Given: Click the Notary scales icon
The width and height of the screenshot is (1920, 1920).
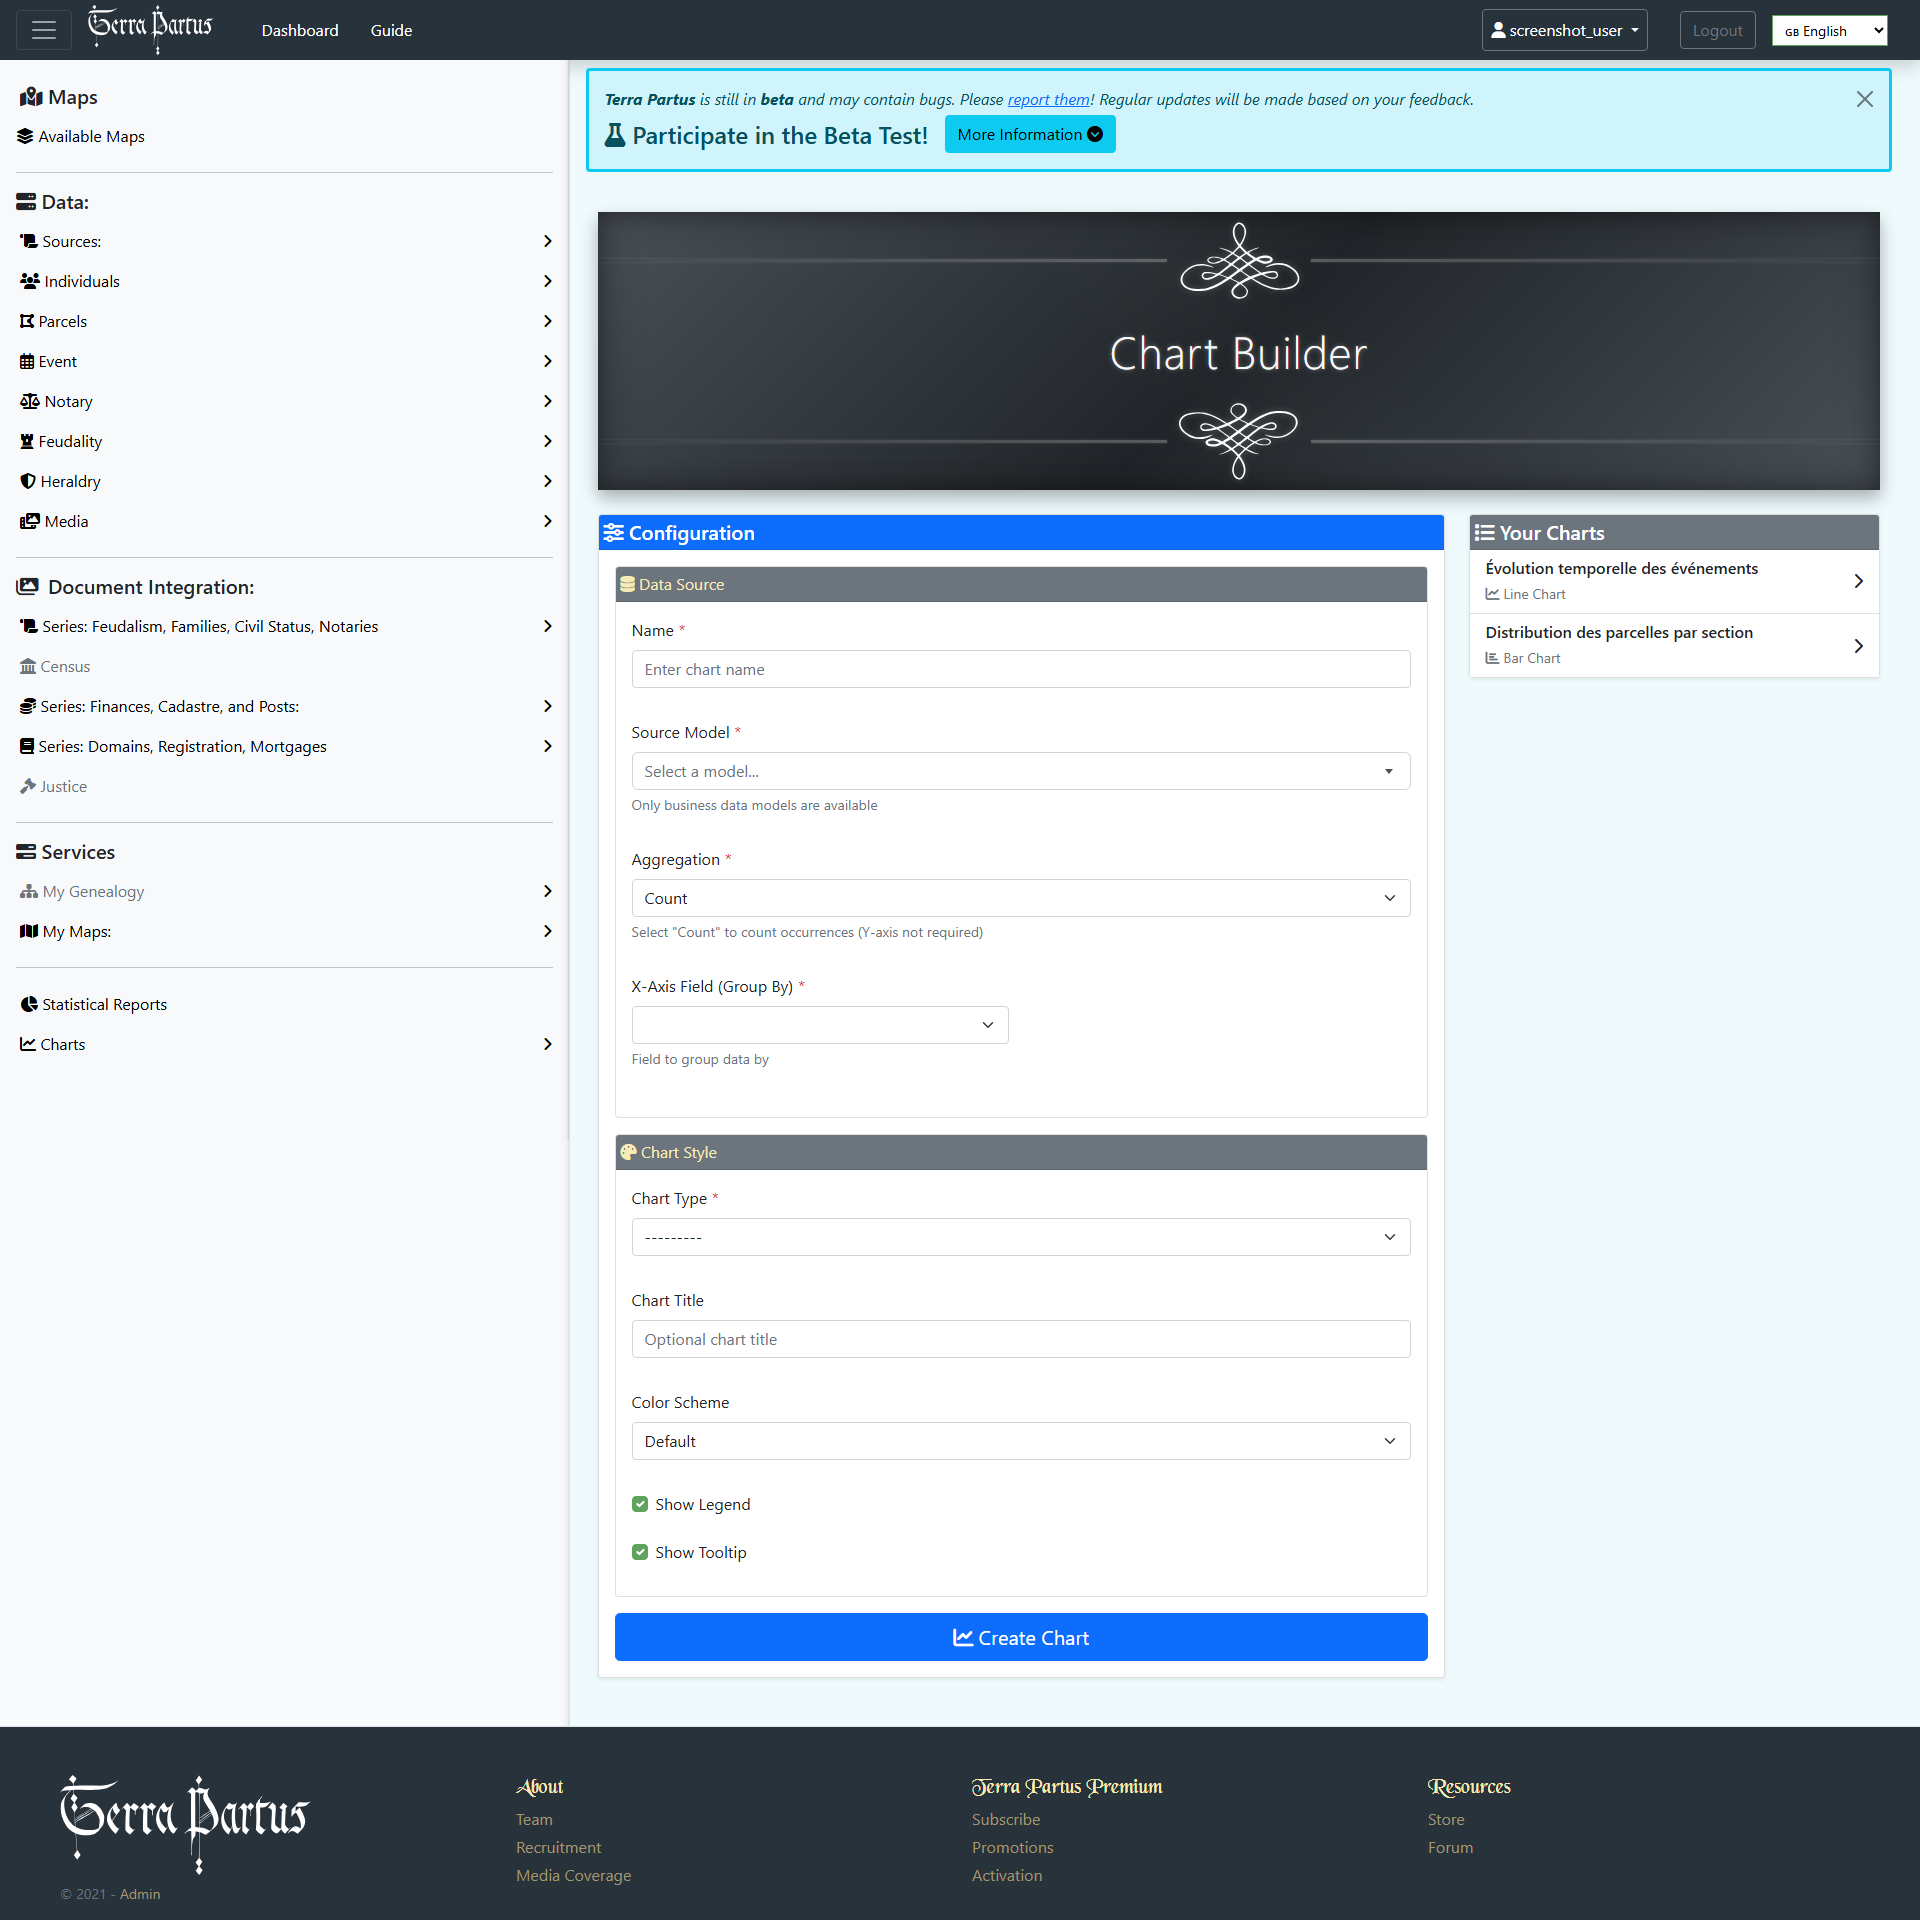Looking at the screenshot, I should pos(30,401).
